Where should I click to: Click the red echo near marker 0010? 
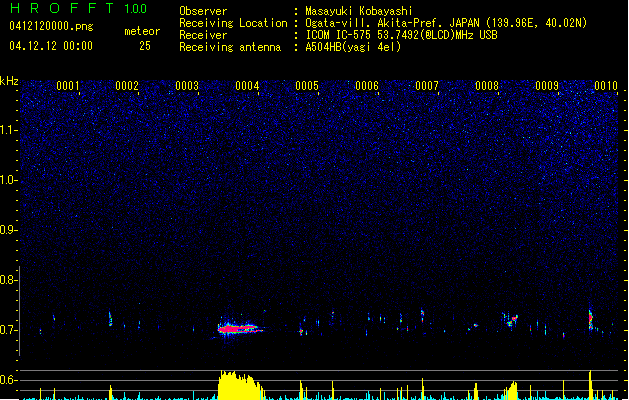point(590,319)
